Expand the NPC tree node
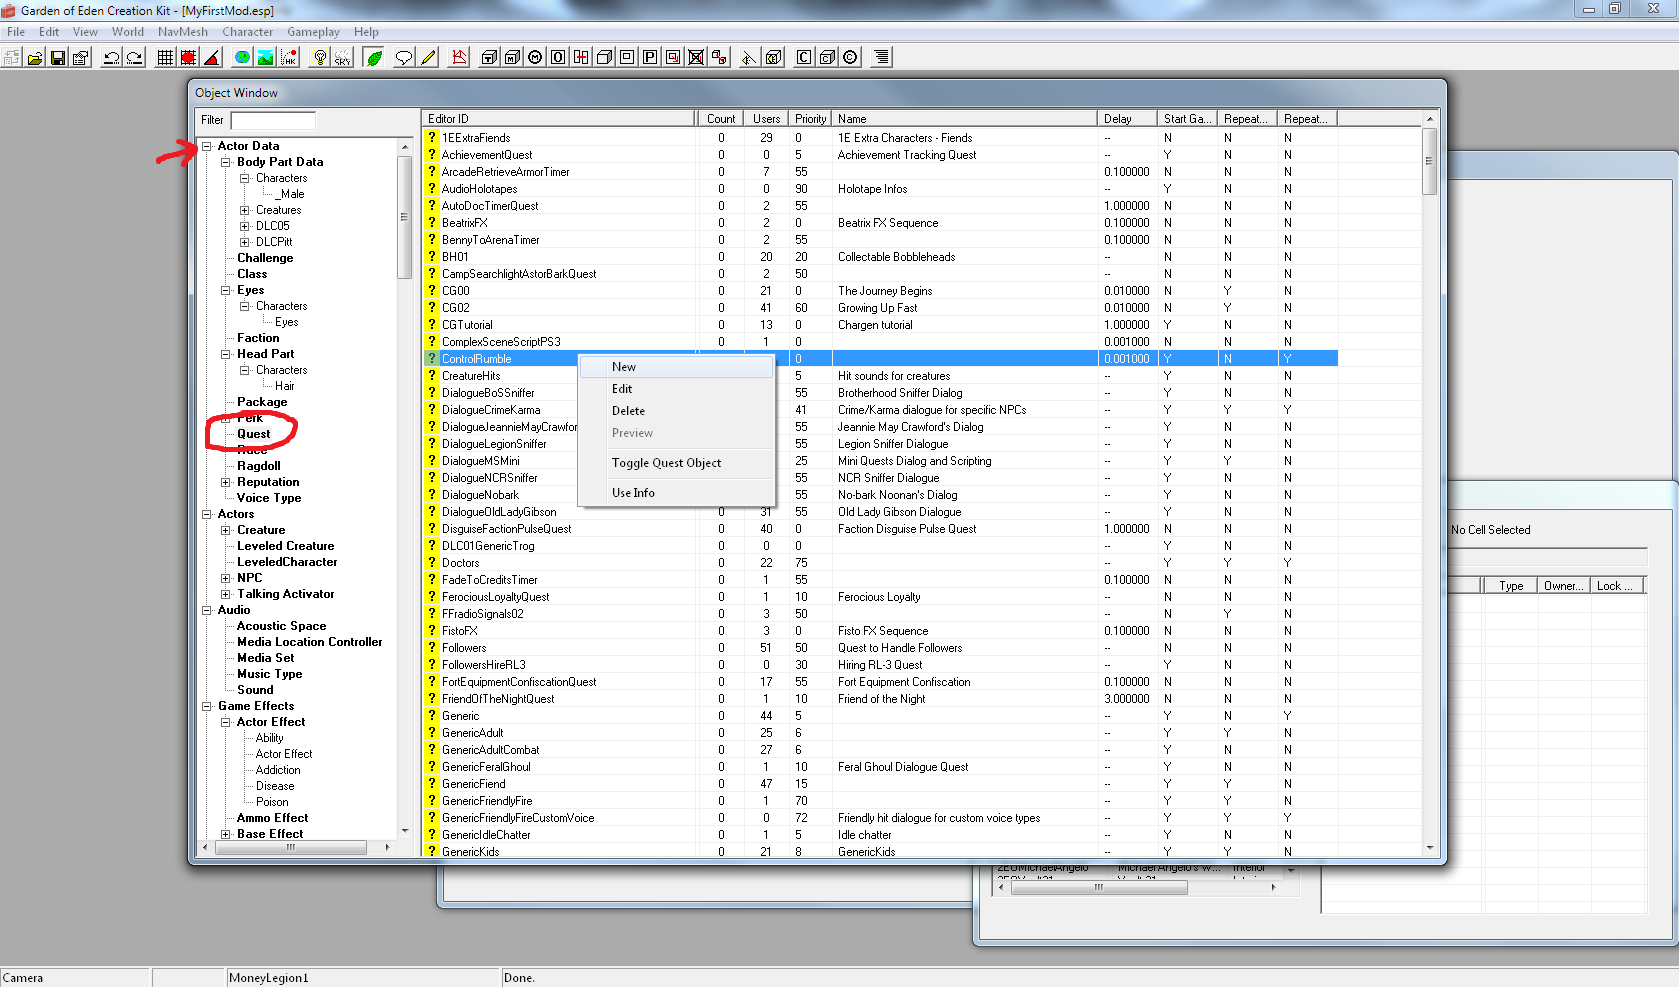 click(x=226, y=577)
